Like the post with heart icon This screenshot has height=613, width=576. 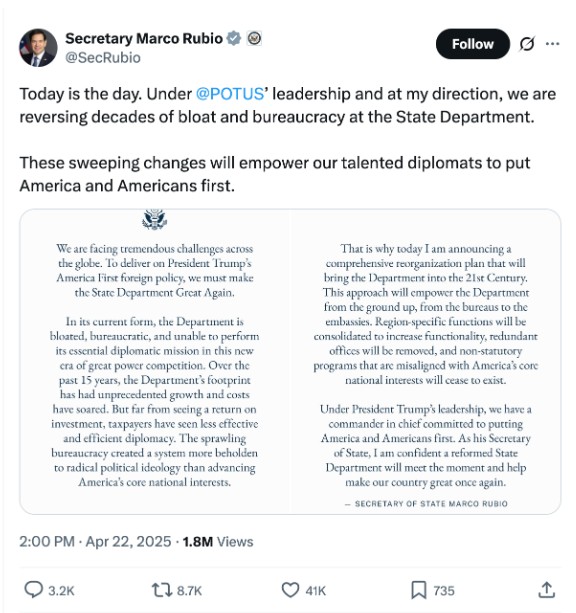(x=291, y=590)
